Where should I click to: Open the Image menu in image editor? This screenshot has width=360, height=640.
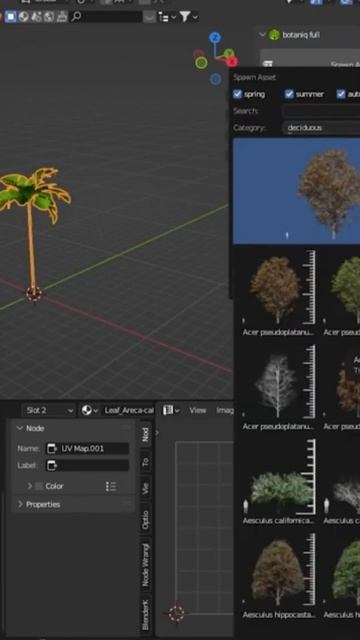coord(225,410)
